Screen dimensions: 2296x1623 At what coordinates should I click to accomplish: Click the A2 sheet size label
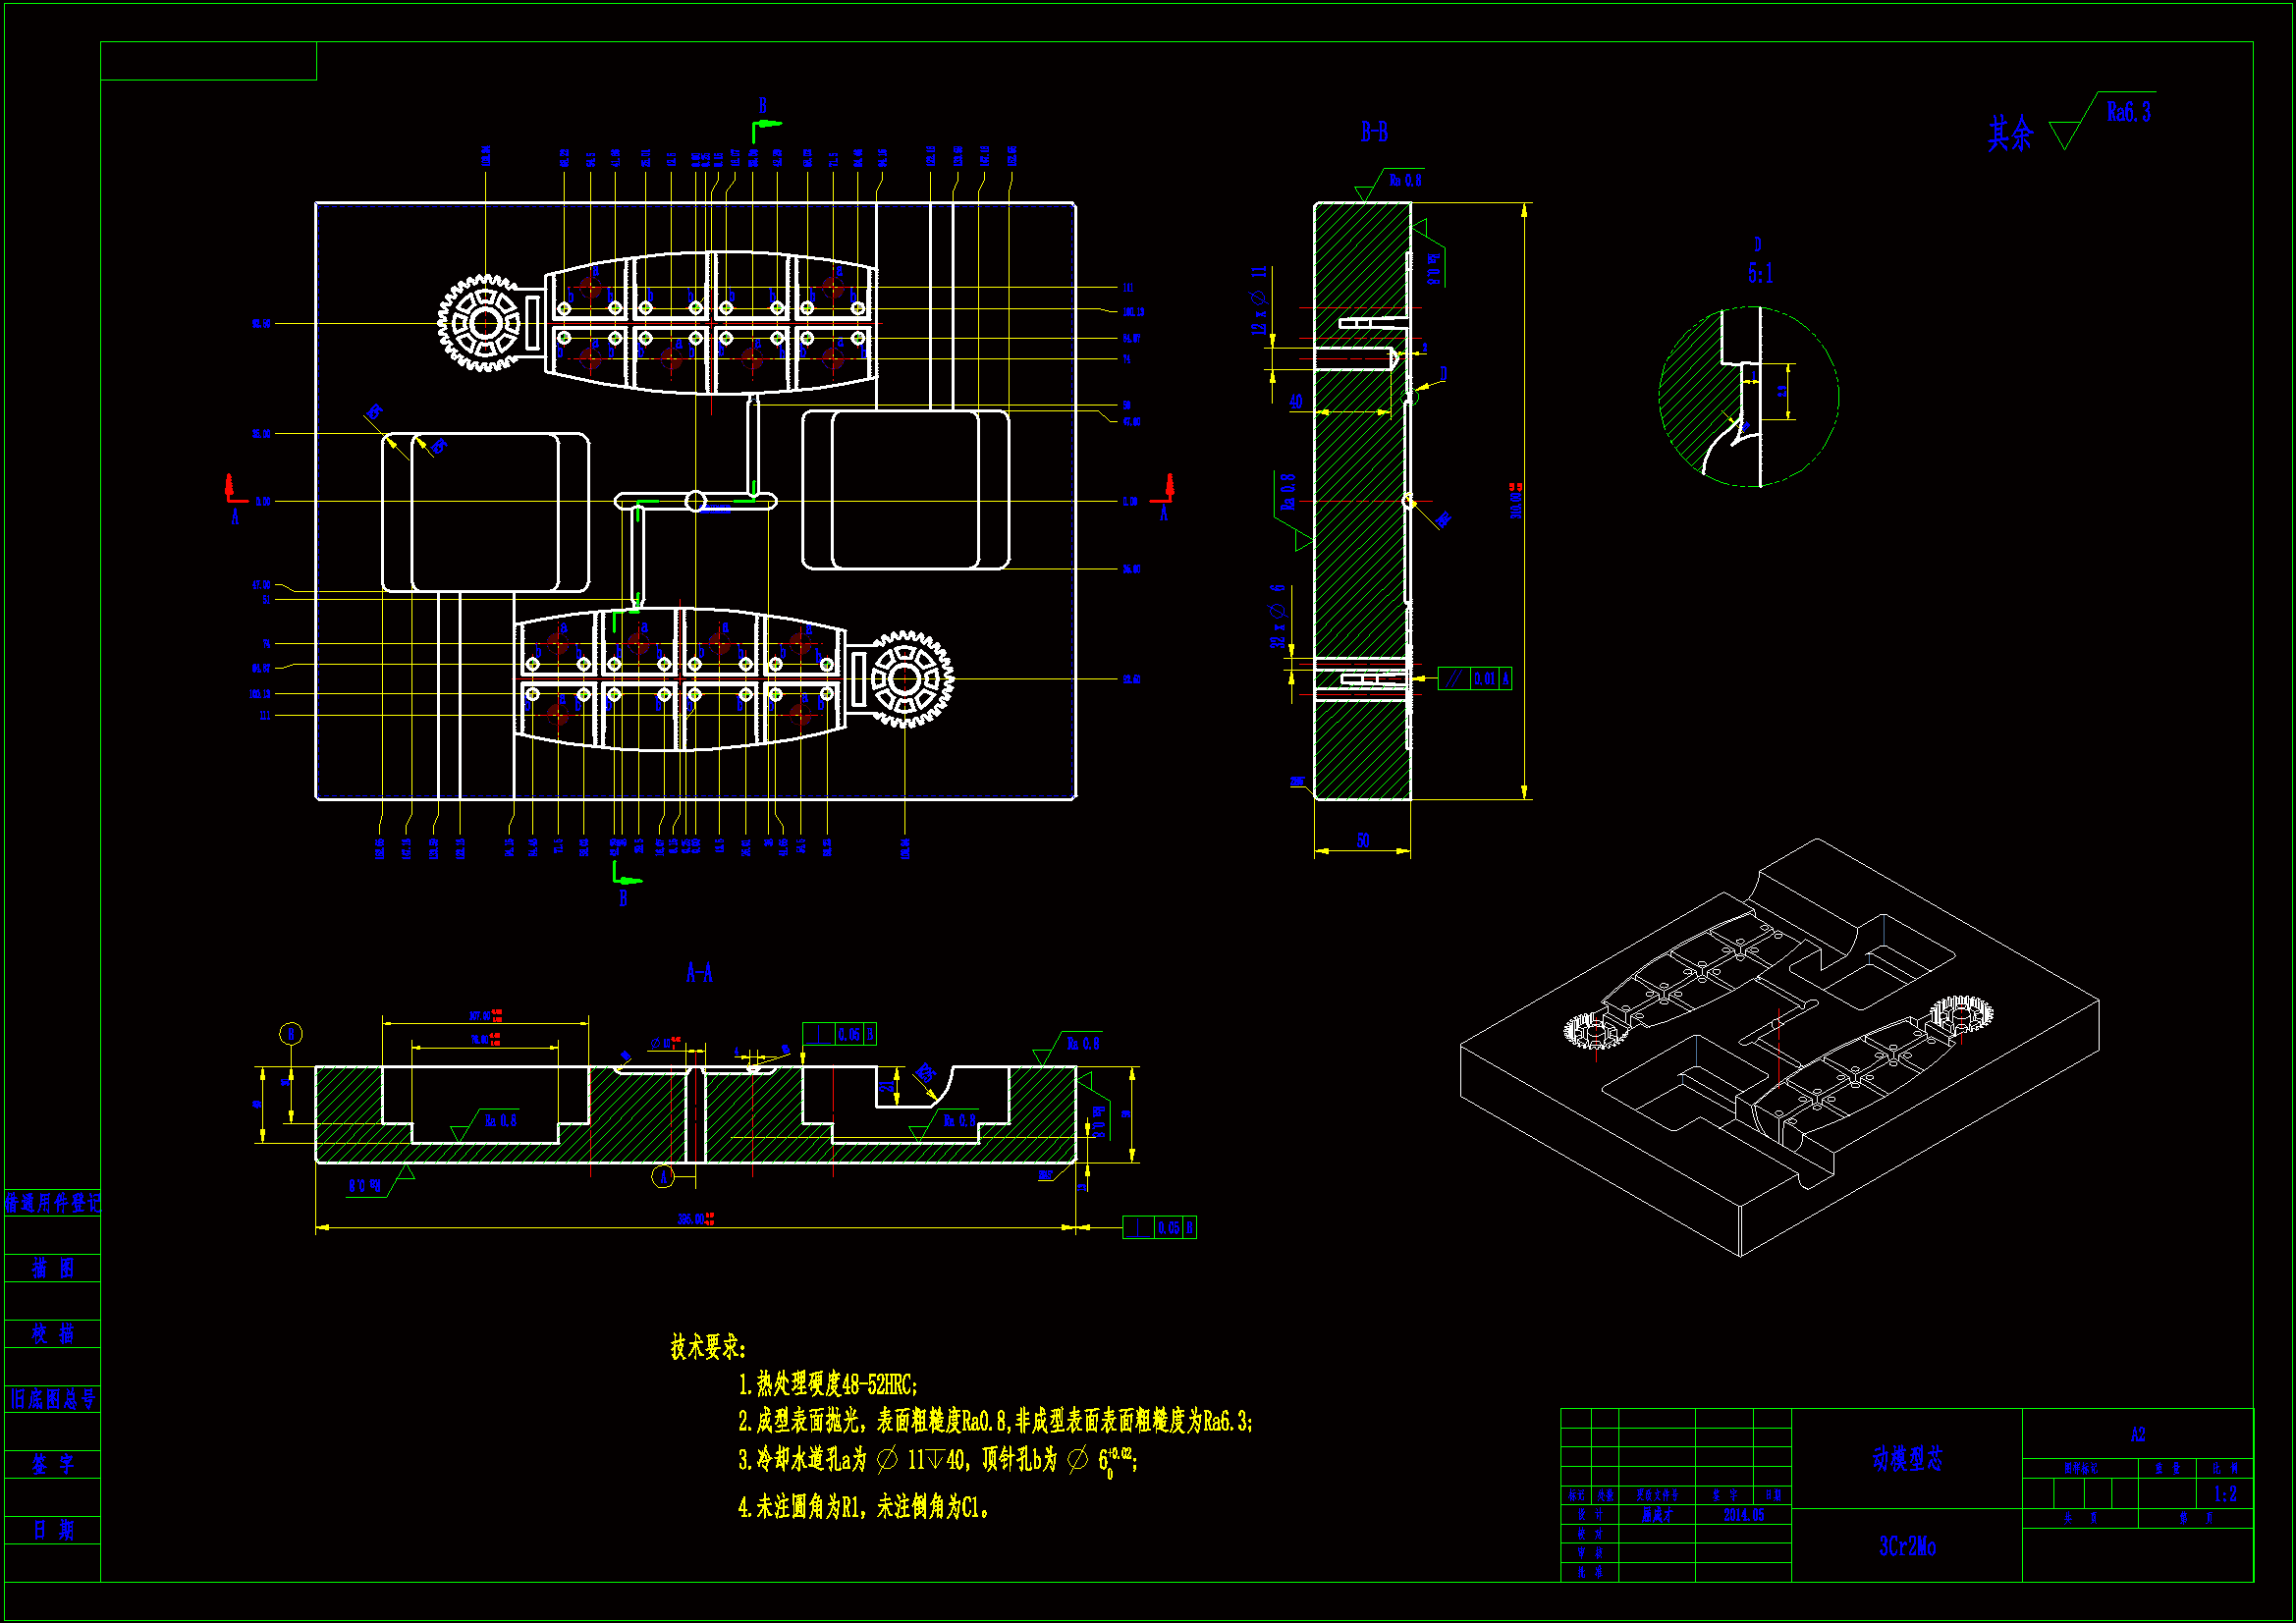pyautogui.click(x=2137, y=1435)
